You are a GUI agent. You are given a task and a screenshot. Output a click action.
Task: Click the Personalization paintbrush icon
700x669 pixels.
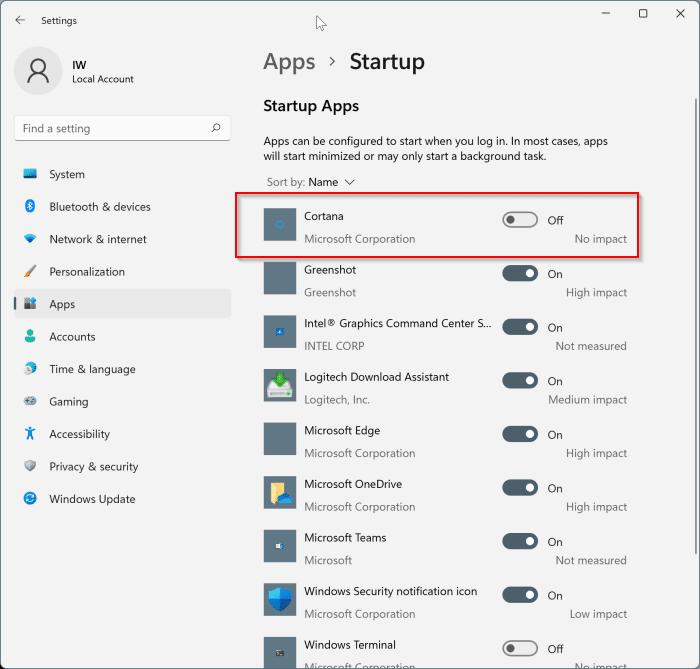[x=30, y=271]
